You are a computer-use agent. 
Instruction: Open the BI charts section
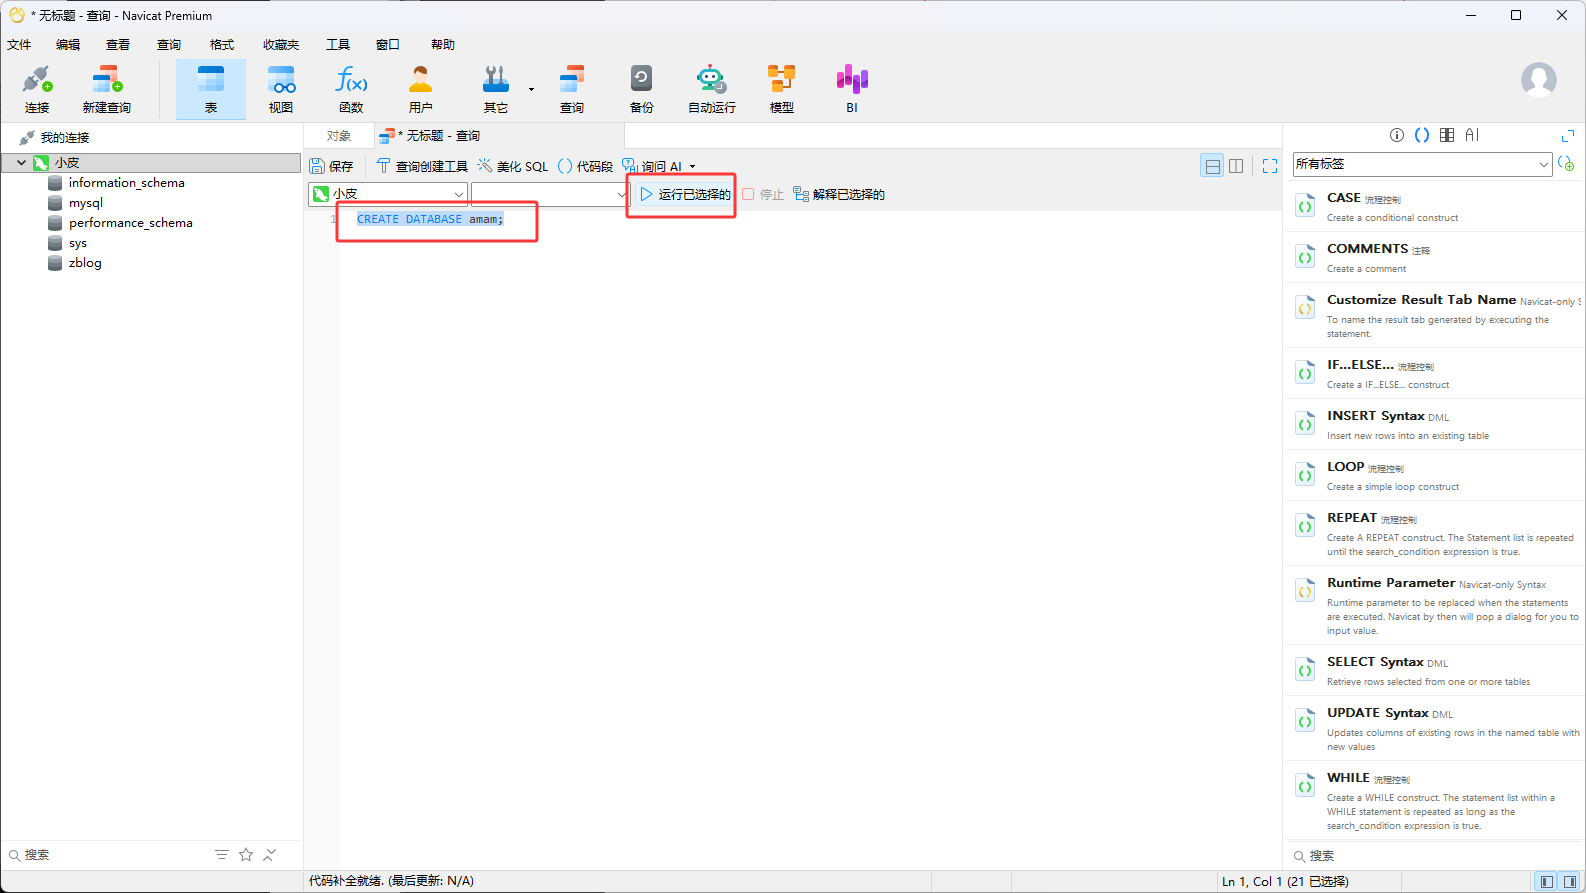click(852, 89)
